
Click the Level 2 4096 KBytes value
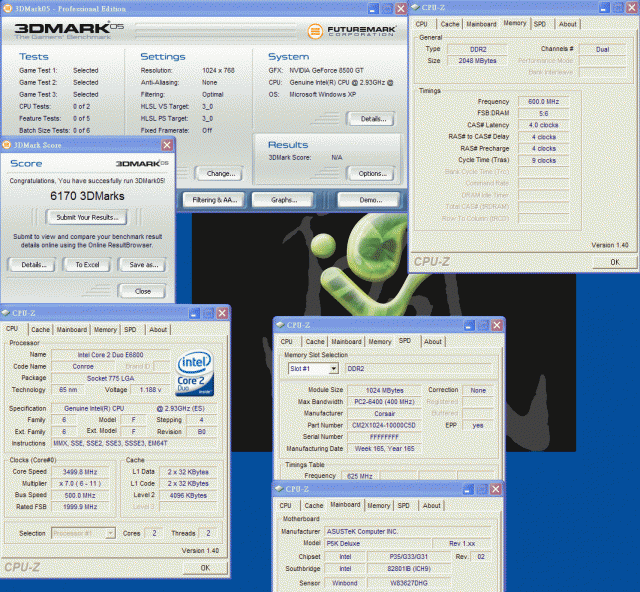pyautogui.click(x=188, y=495)
